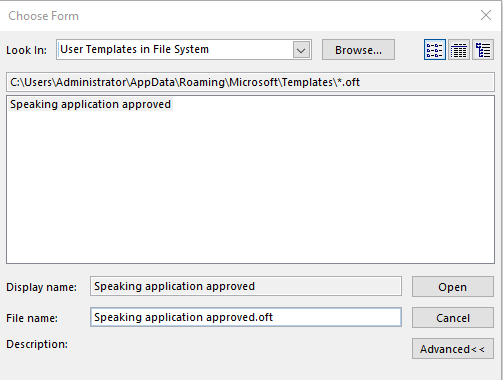Select Speaking application approved template in list

click(90, 104)
